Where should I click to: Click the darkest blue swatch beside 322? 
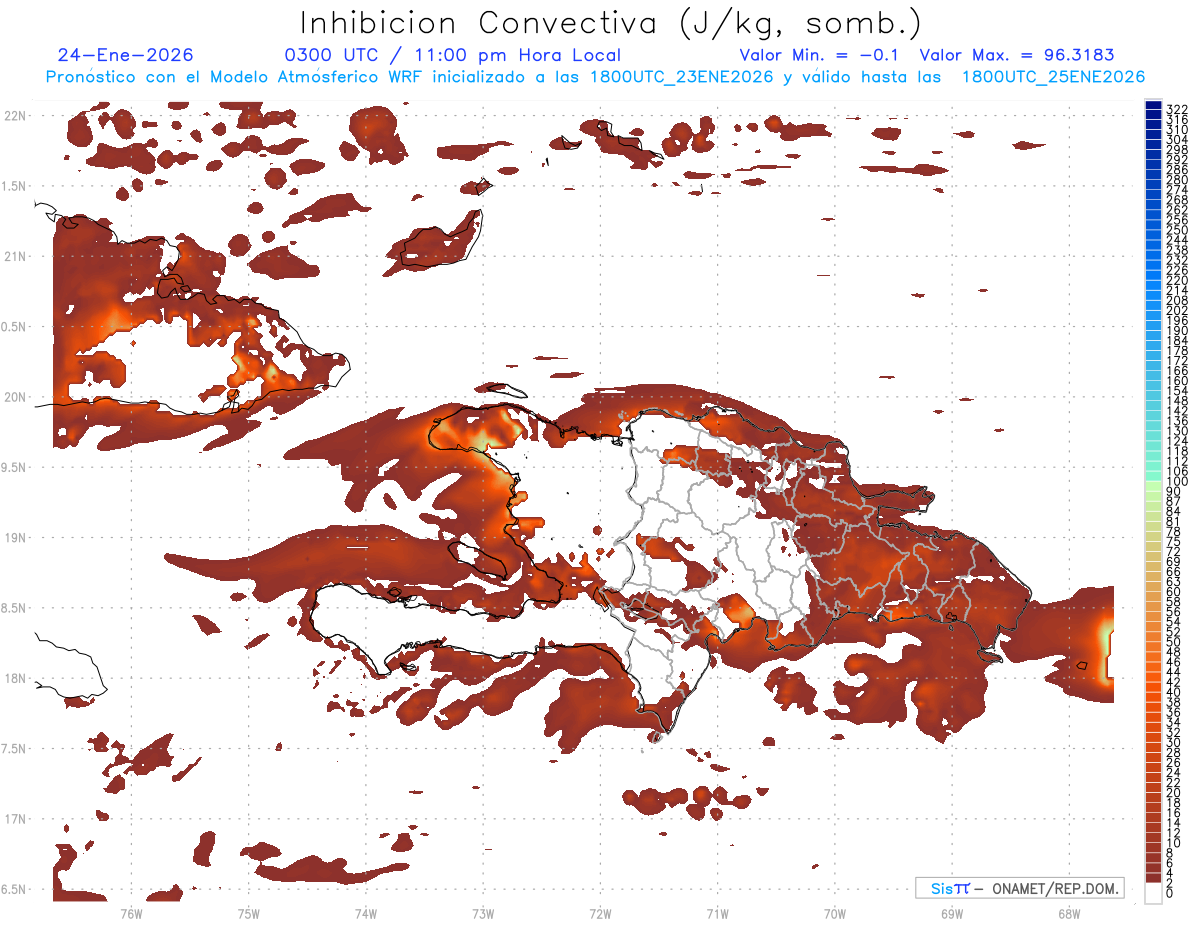pyautogui.click(x=1153, y=105)
